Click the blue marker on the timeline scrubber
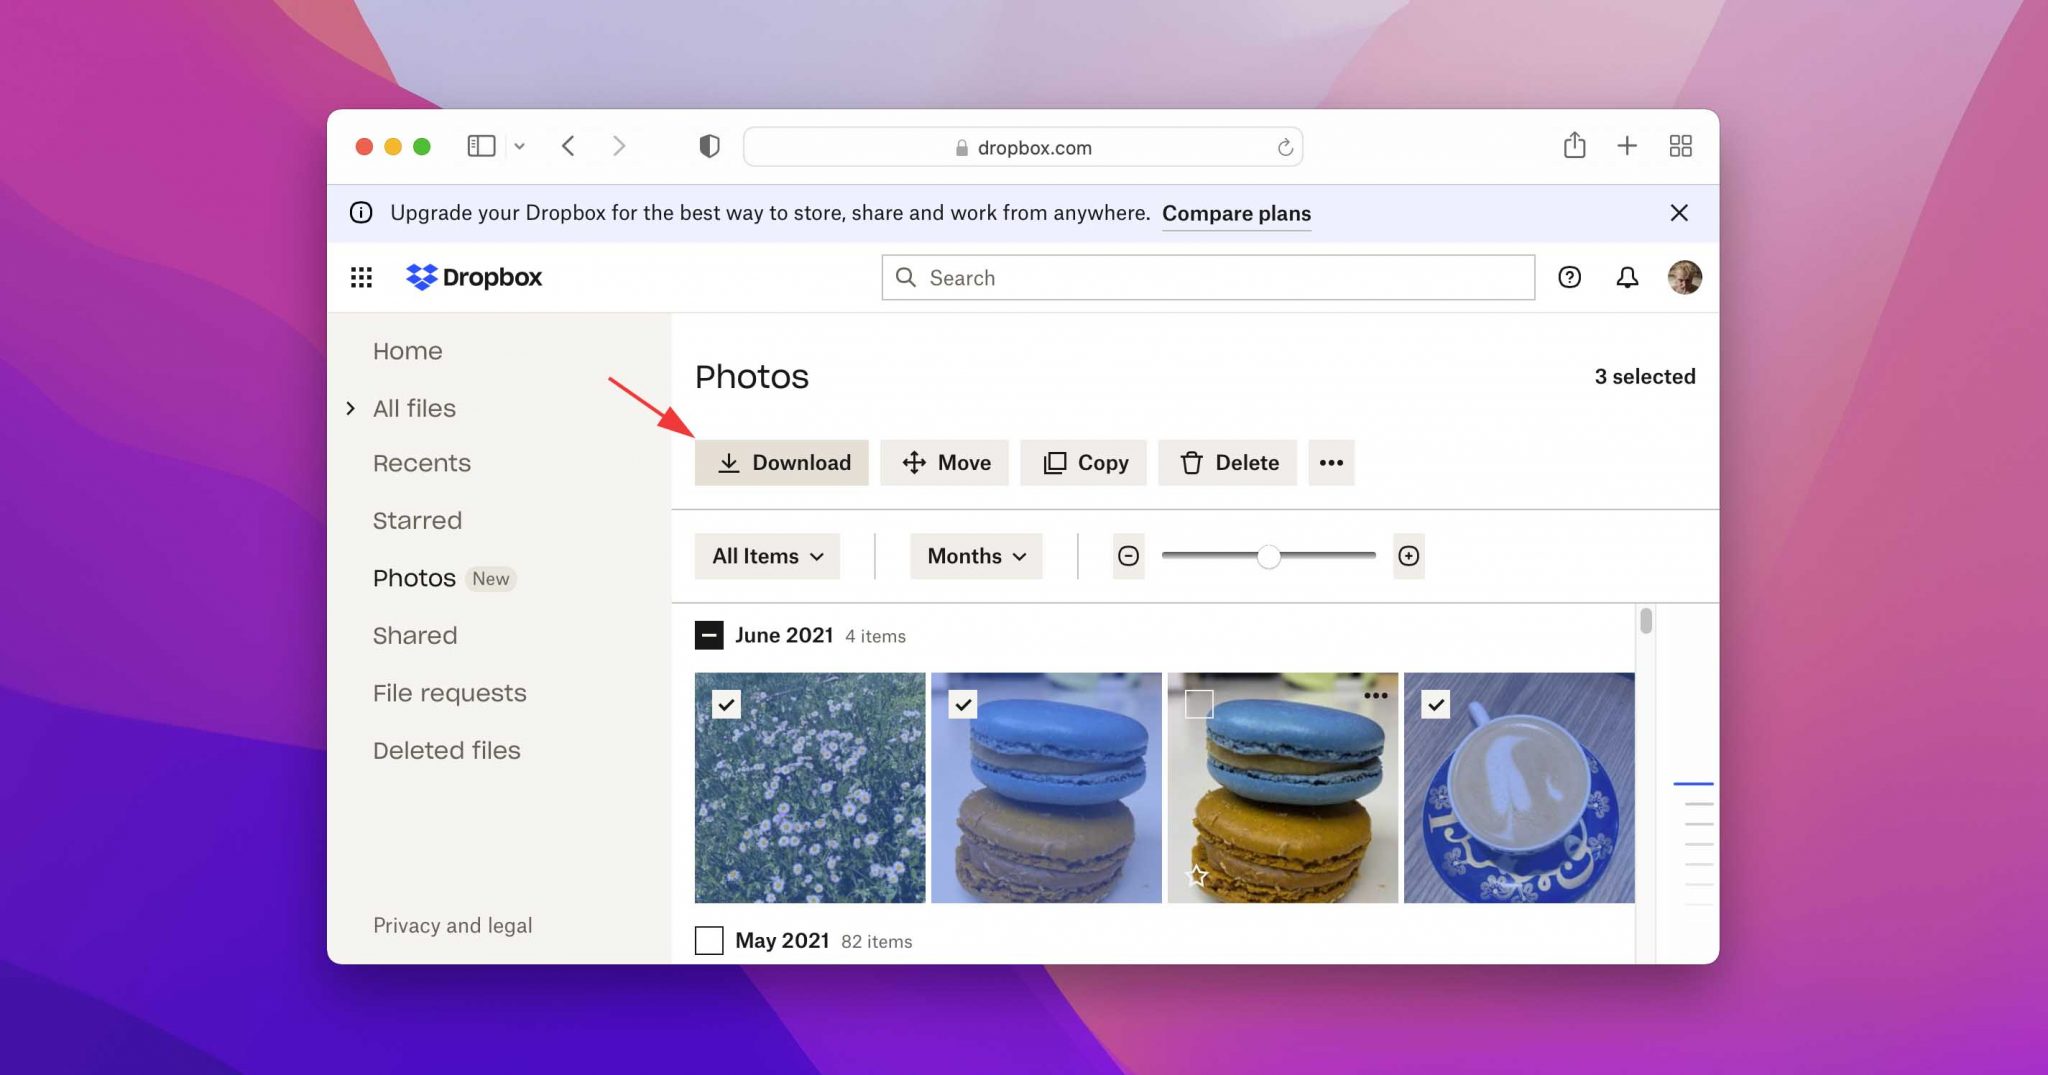Screen dimensions: 2048x1075 point(1693,784)
